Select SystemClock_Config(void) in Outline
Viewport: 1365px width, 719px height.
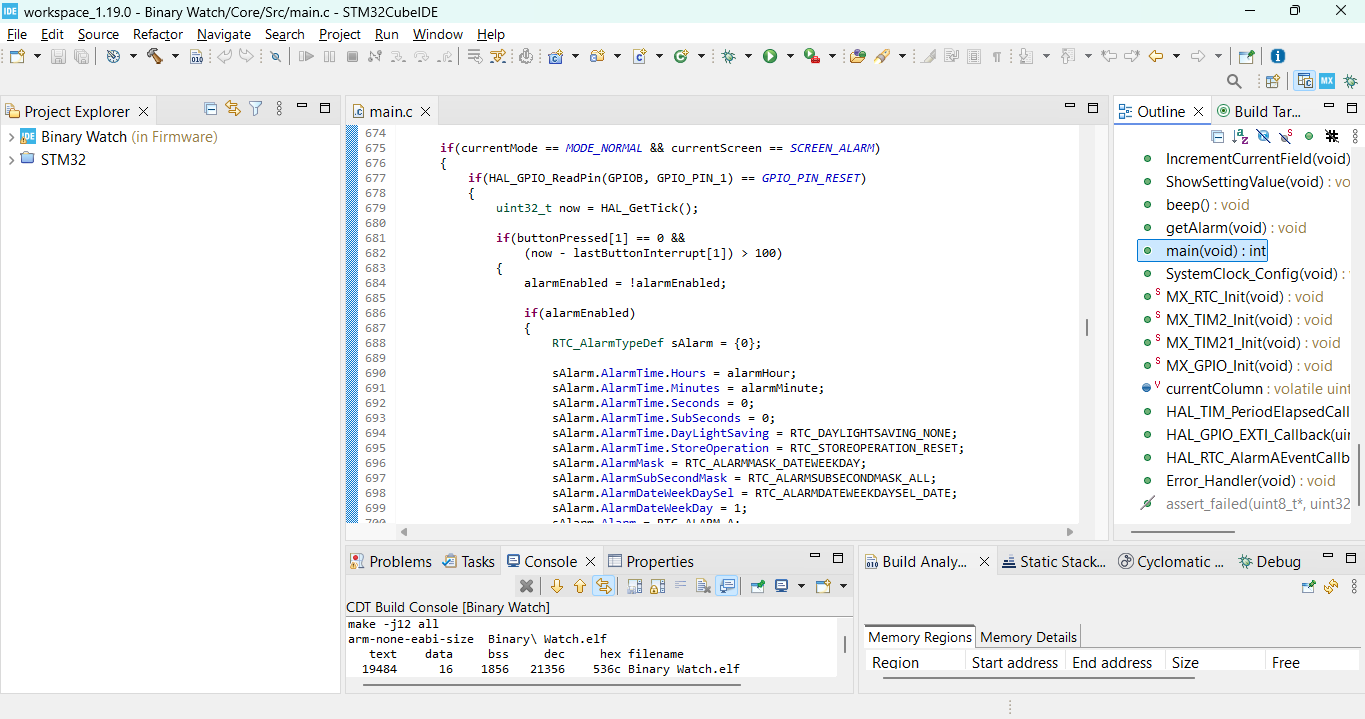1245,274
